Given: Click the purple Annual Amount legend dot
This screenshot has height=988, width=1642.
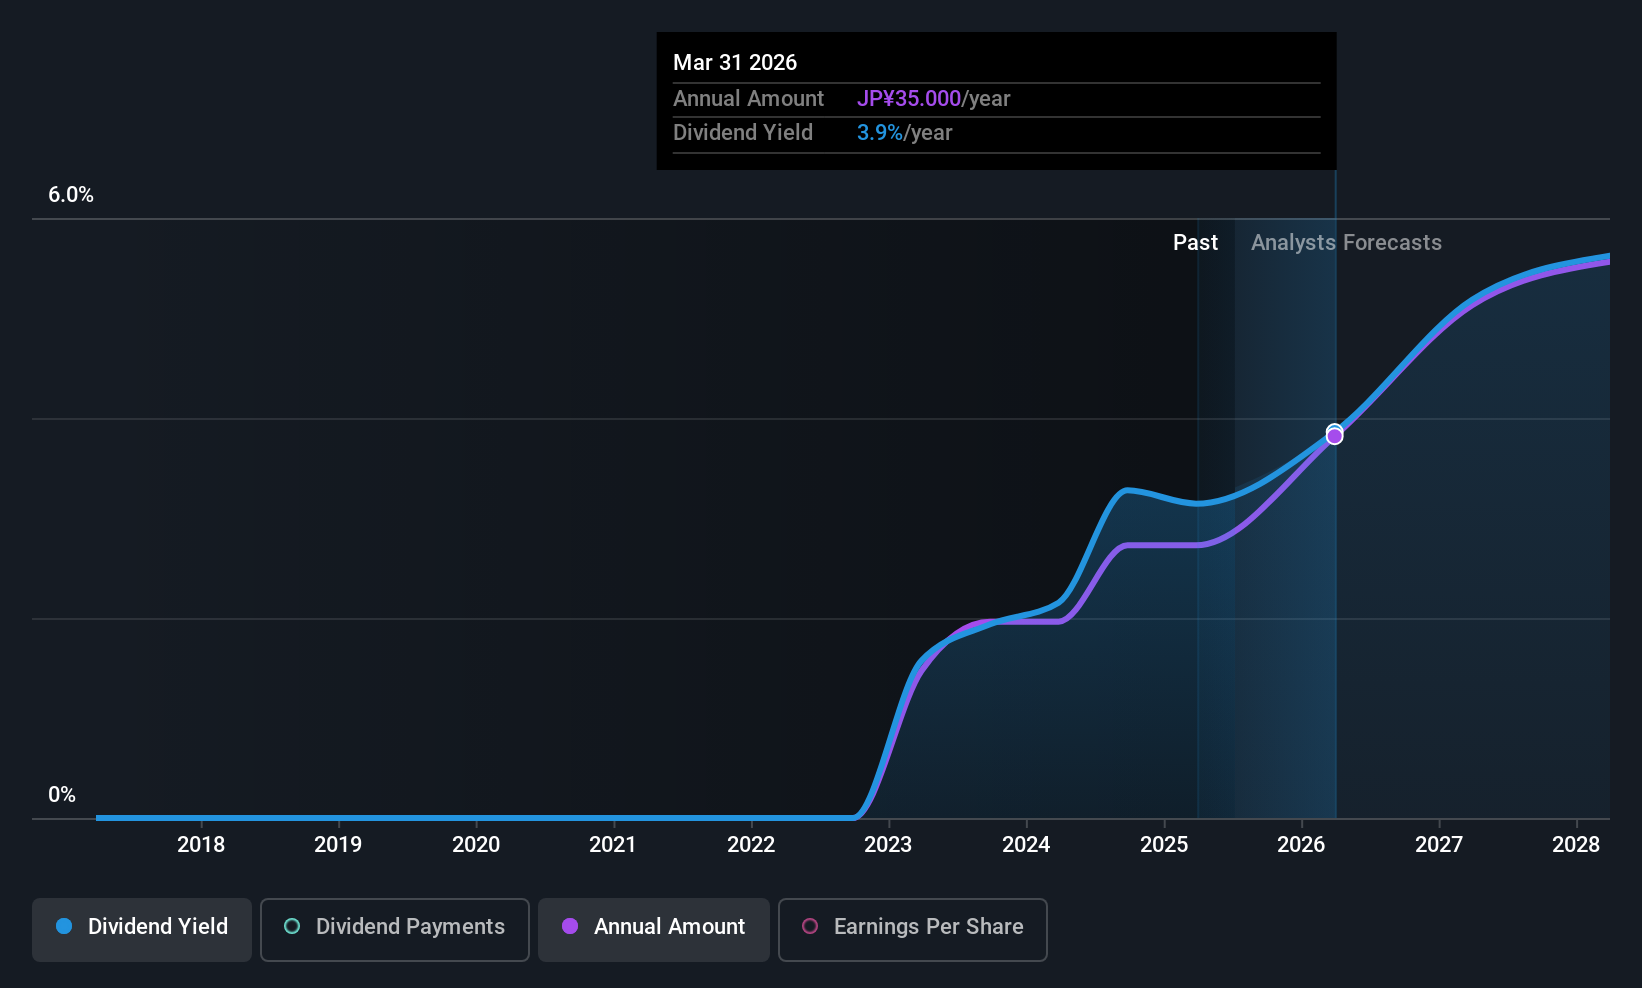Looking at the screenshot, I should (x=570, y=926).
